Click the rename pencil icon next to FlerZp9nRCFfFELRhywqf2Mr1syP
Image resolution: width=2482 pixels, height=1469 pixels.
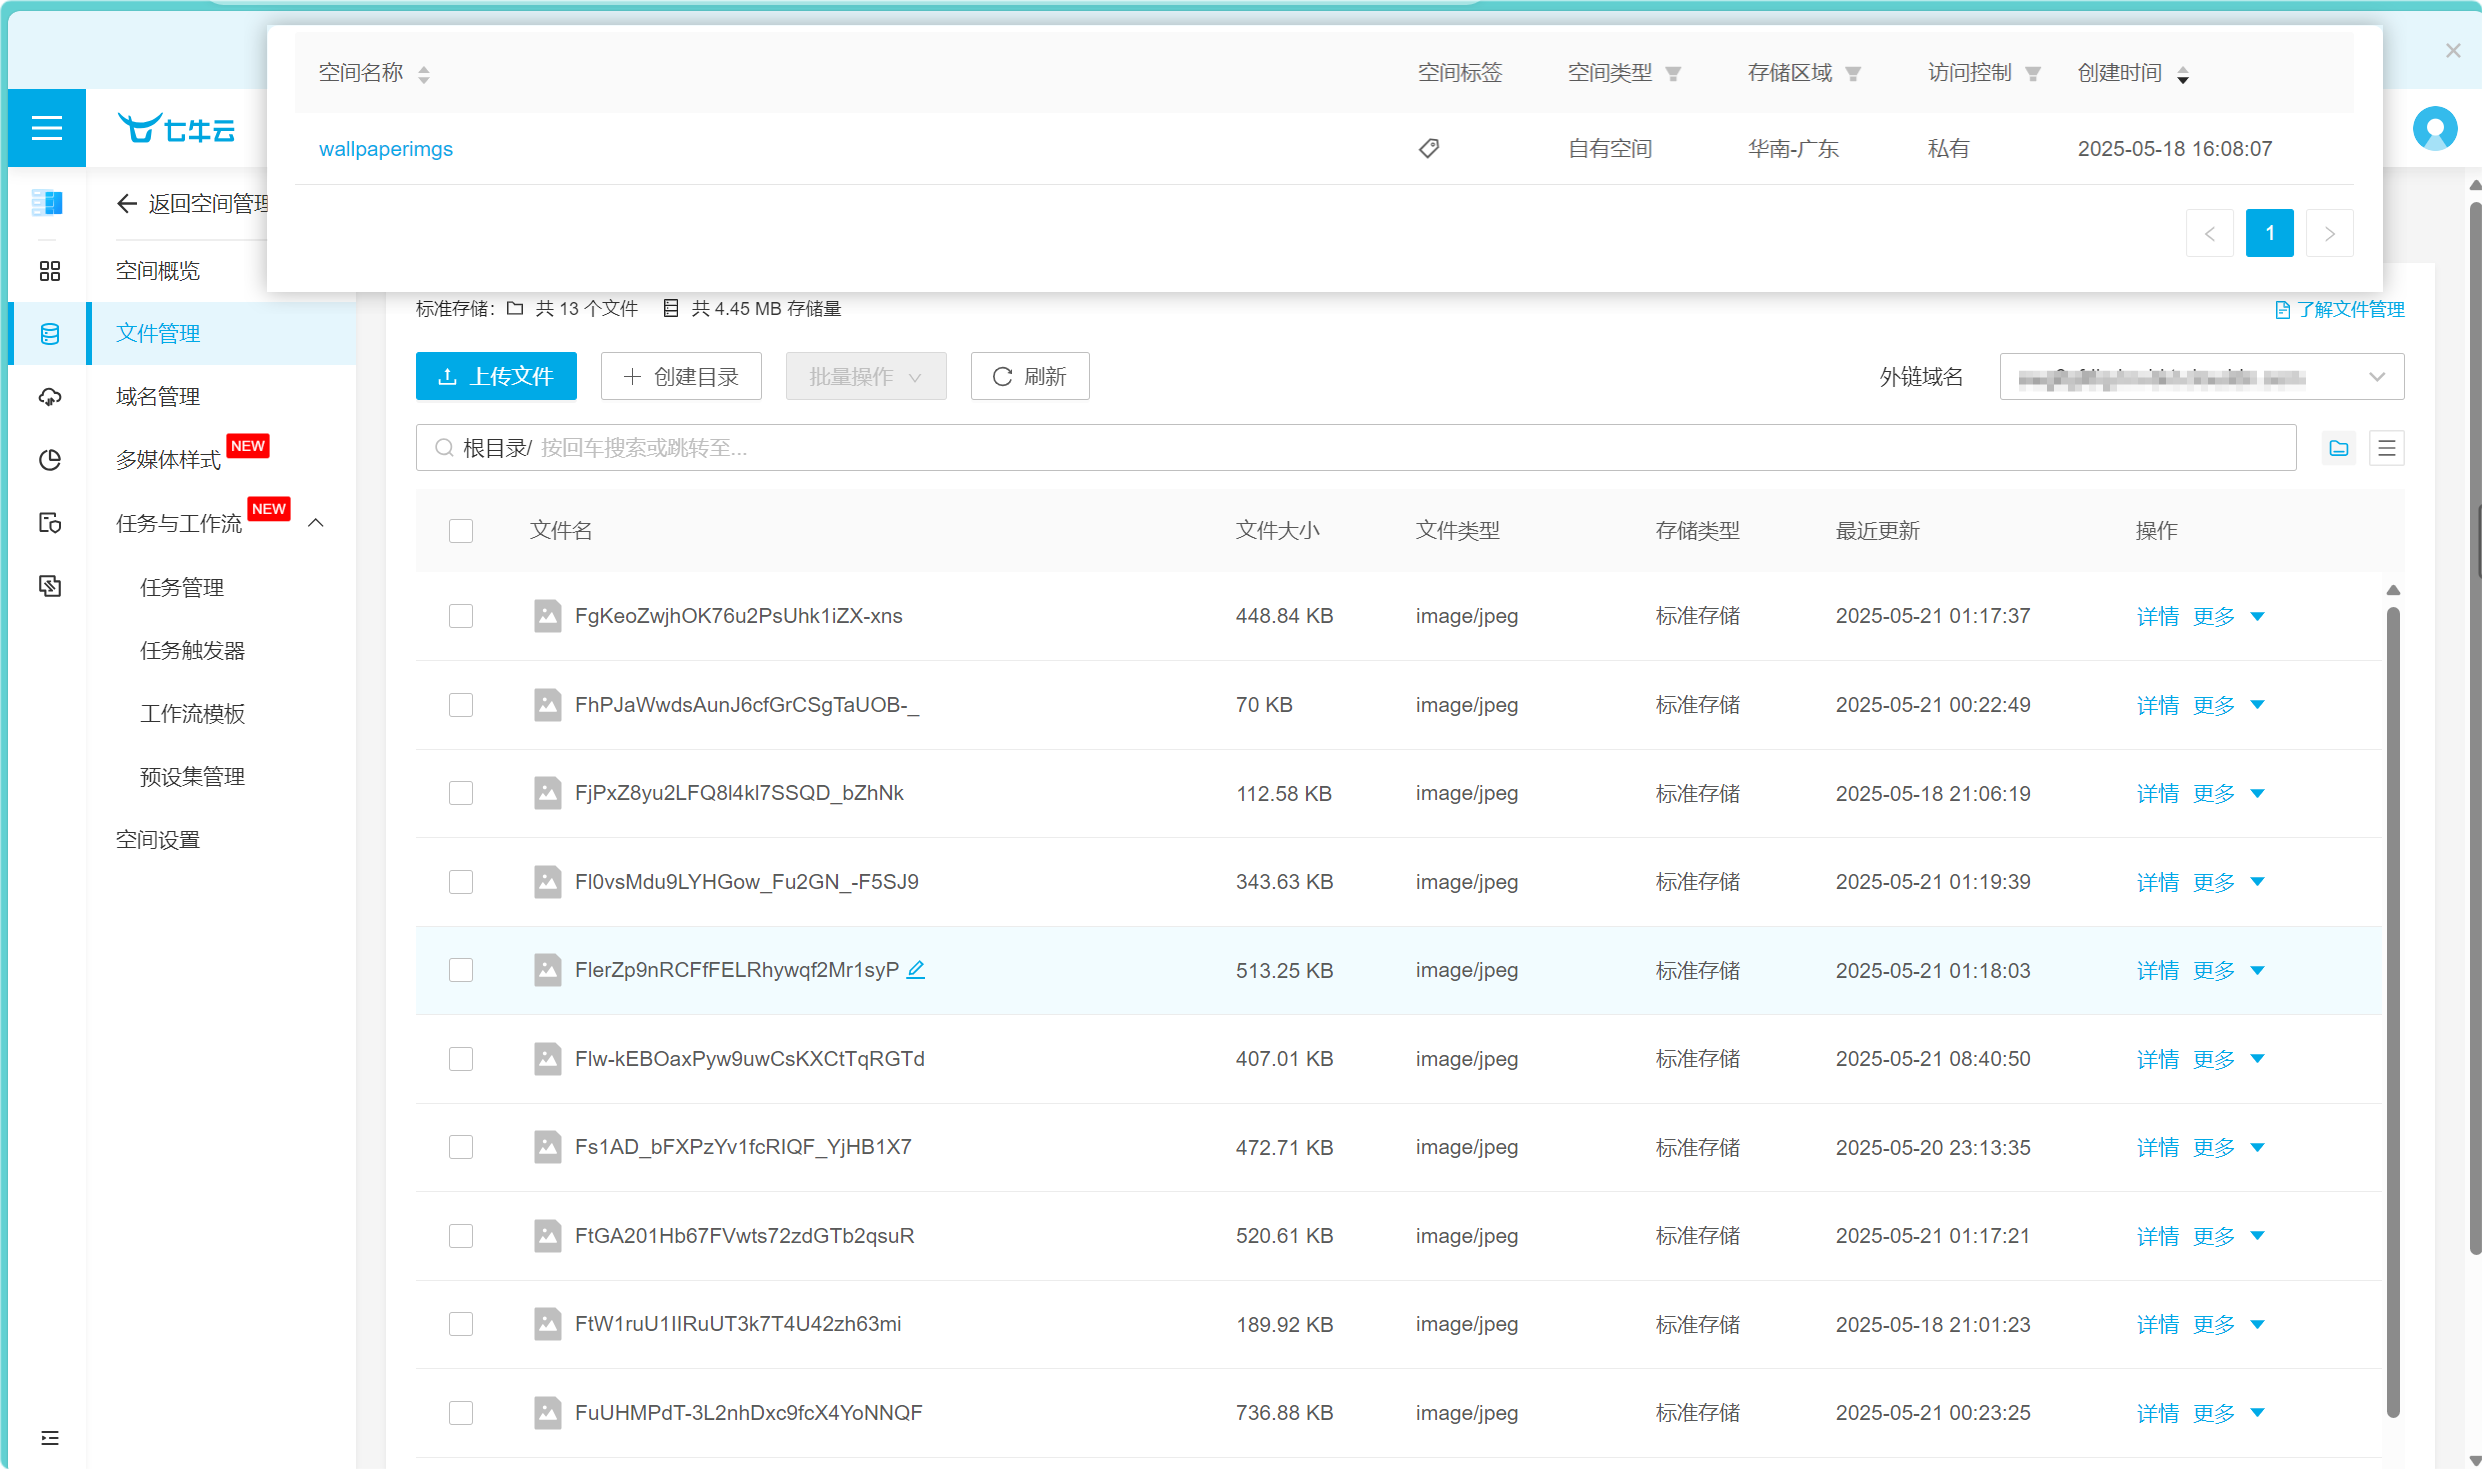916,969
